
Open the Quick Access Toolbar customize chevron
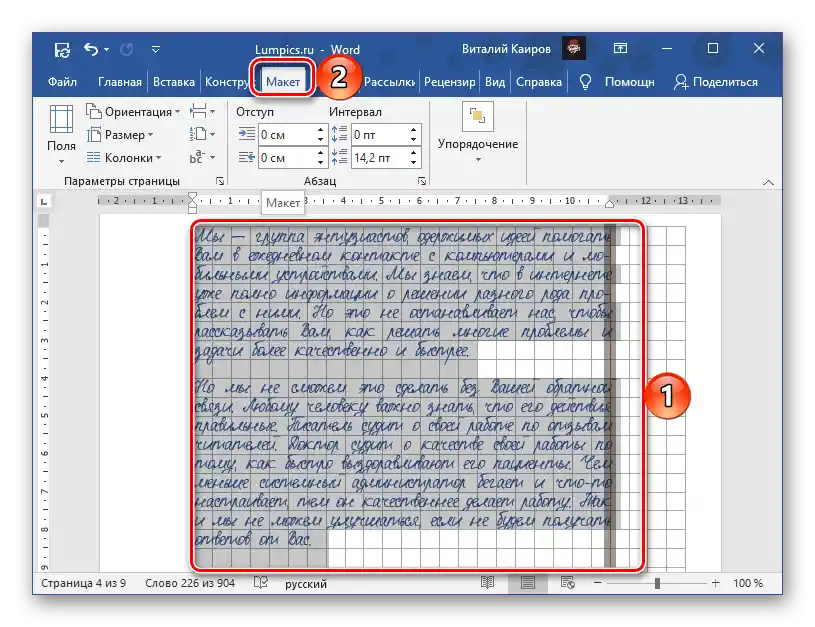[x=156, y=48]
